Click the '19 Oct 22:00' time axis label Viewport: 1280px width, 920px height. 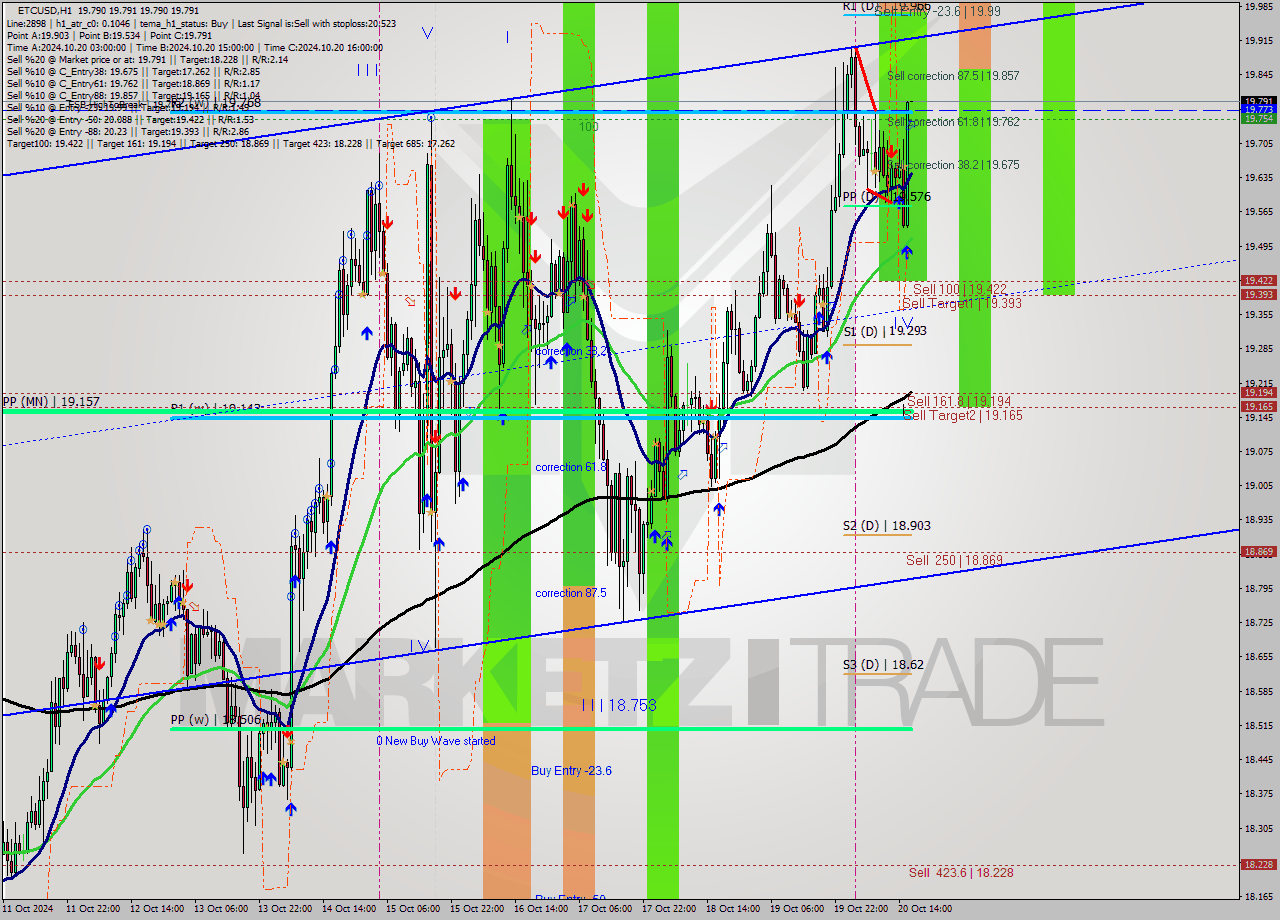(861, 909)
